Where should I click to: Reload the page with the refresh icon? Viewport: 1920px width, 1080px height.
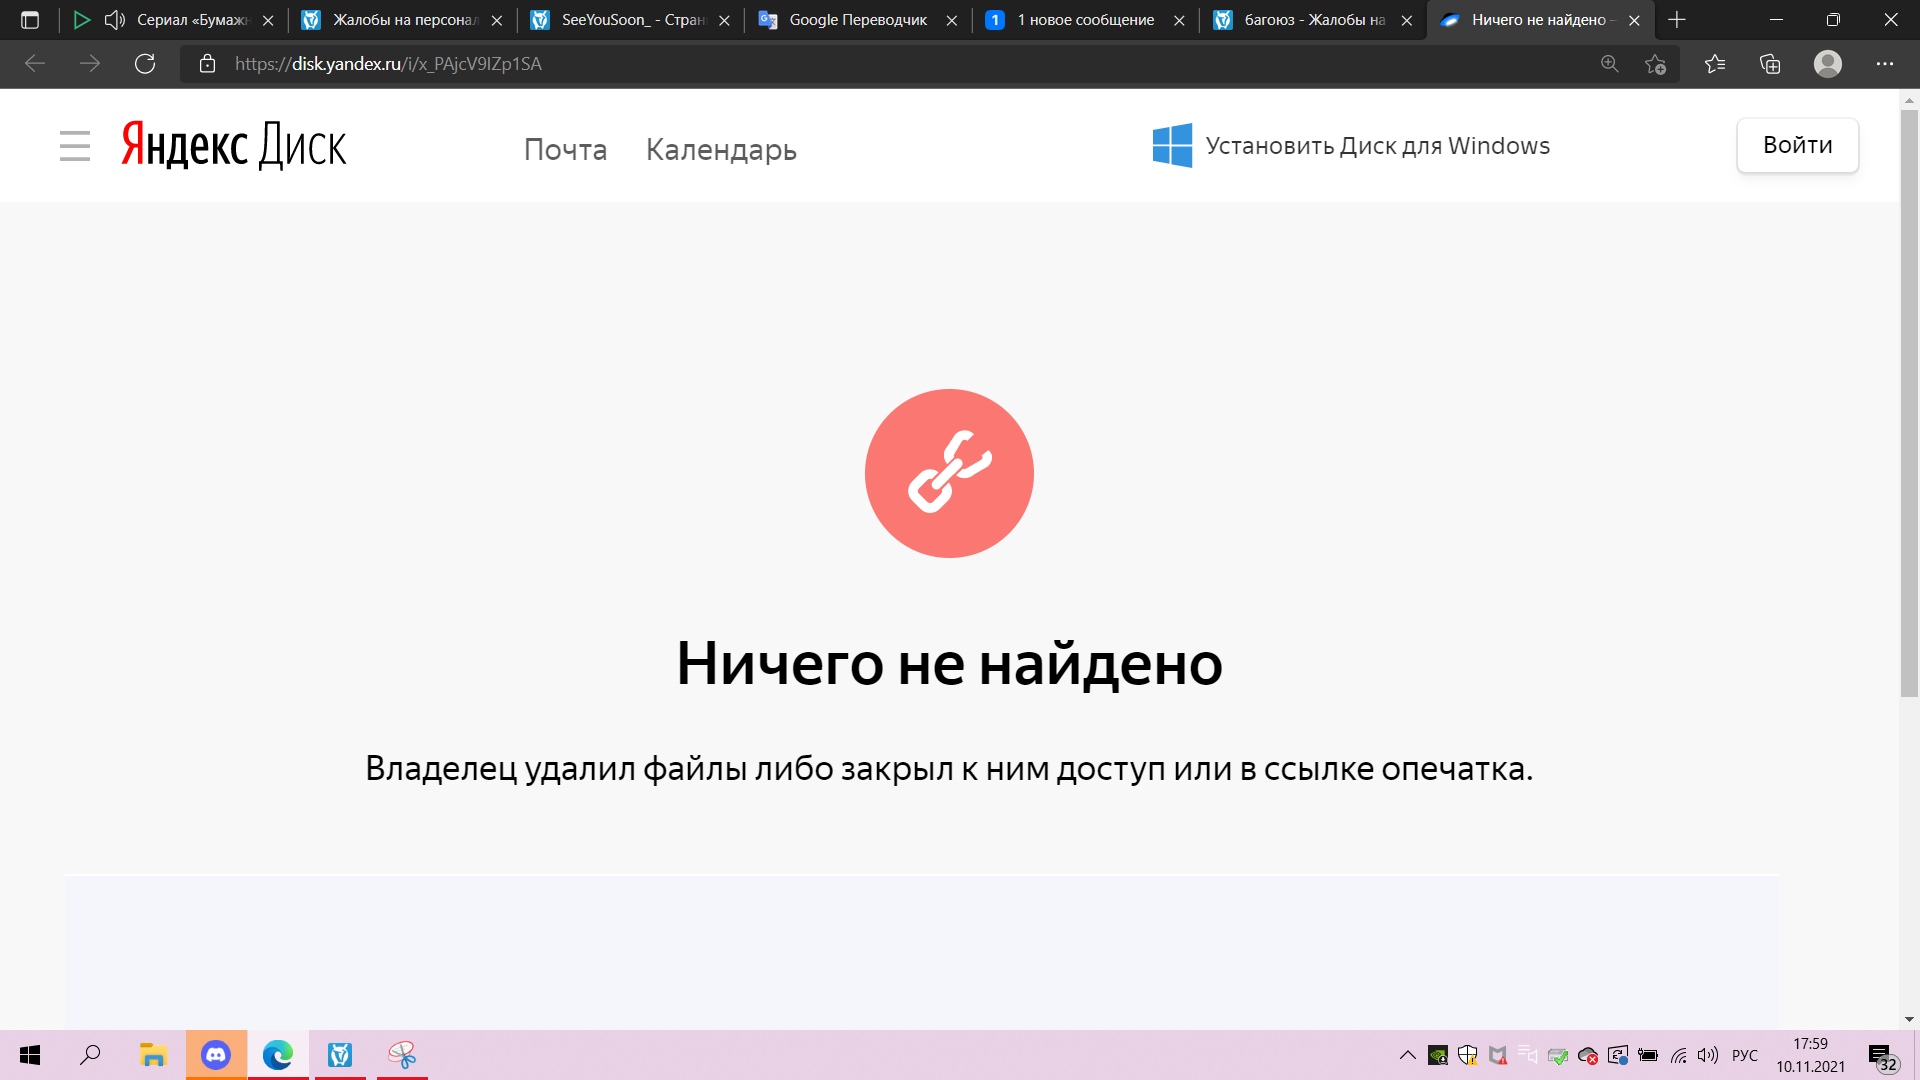coord(145,64)
